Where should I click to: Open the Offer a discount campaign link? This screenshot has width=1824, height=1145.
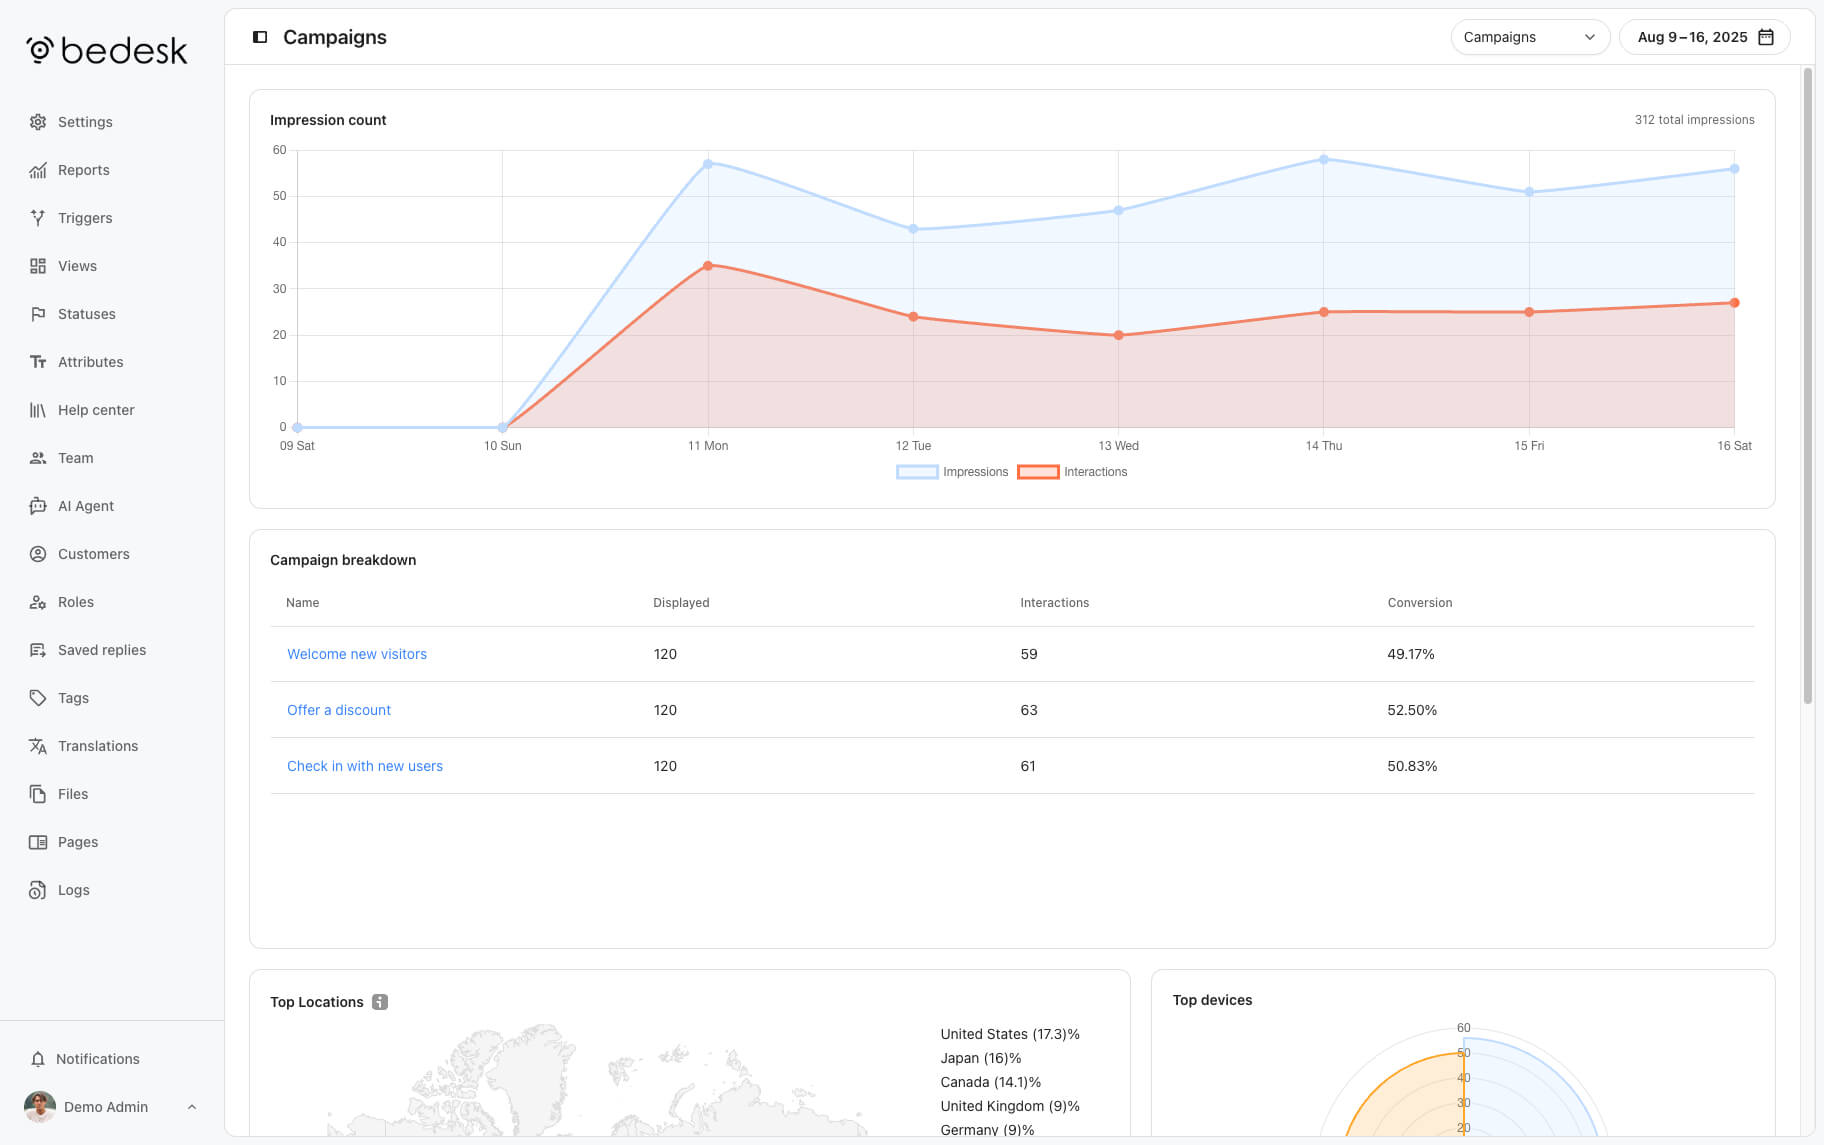click(x=339, y=710)
